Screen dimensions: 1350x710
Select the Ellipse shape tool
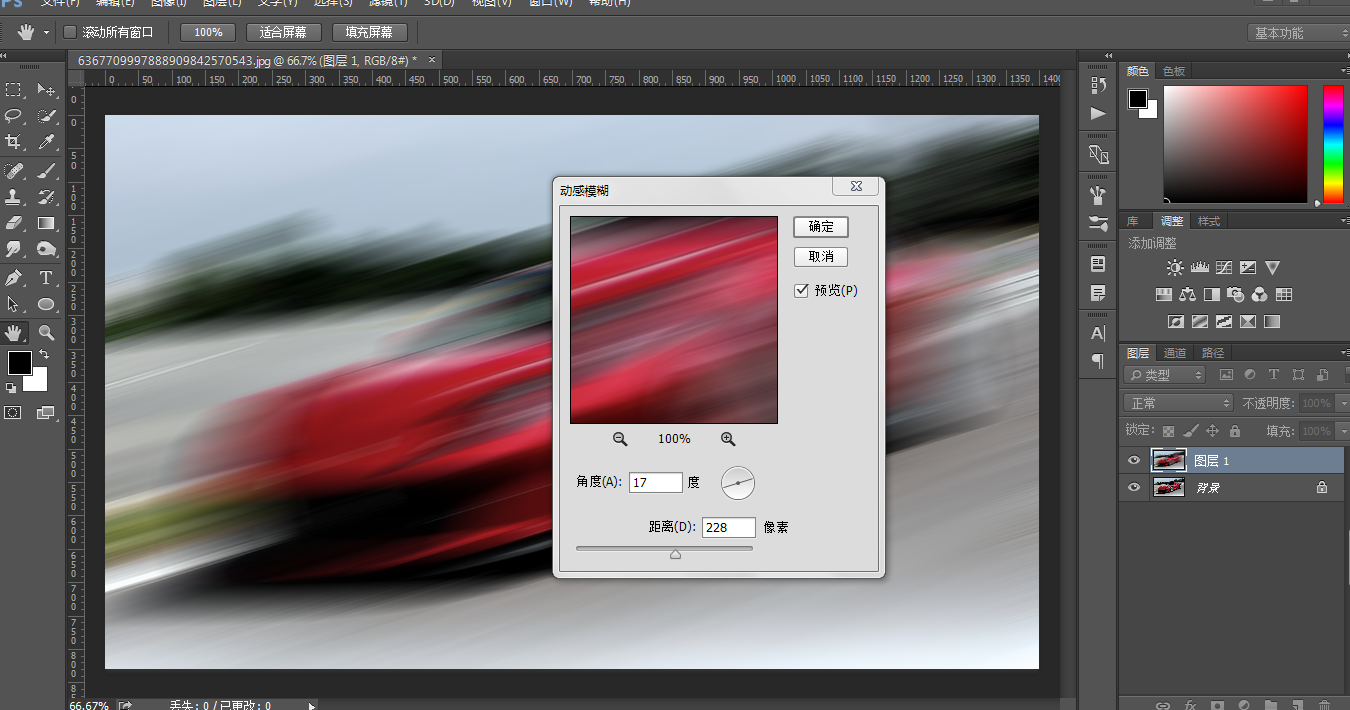[46, 304]
